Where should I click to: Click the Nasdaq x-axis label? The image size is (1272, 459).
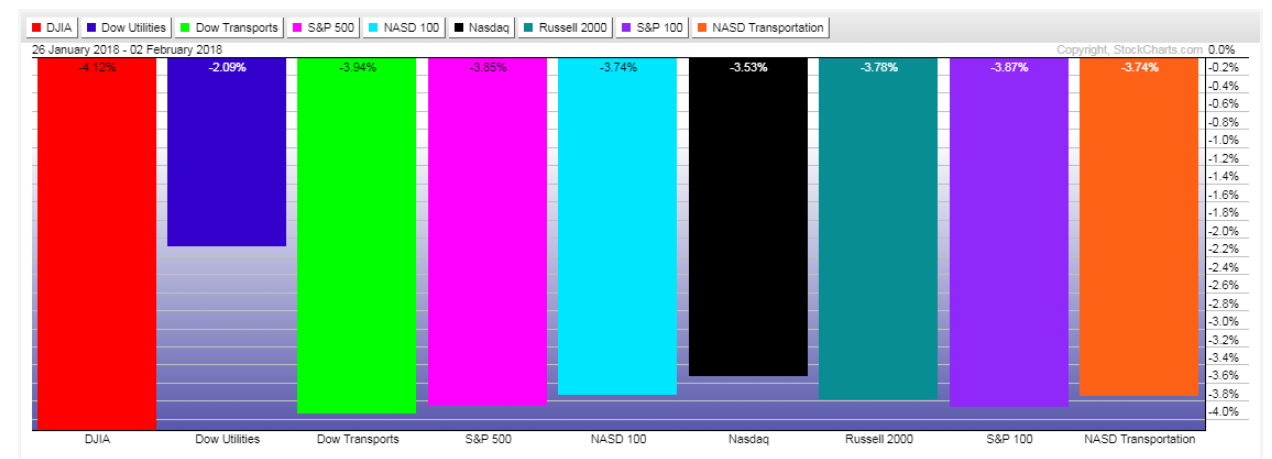point(748,439)
